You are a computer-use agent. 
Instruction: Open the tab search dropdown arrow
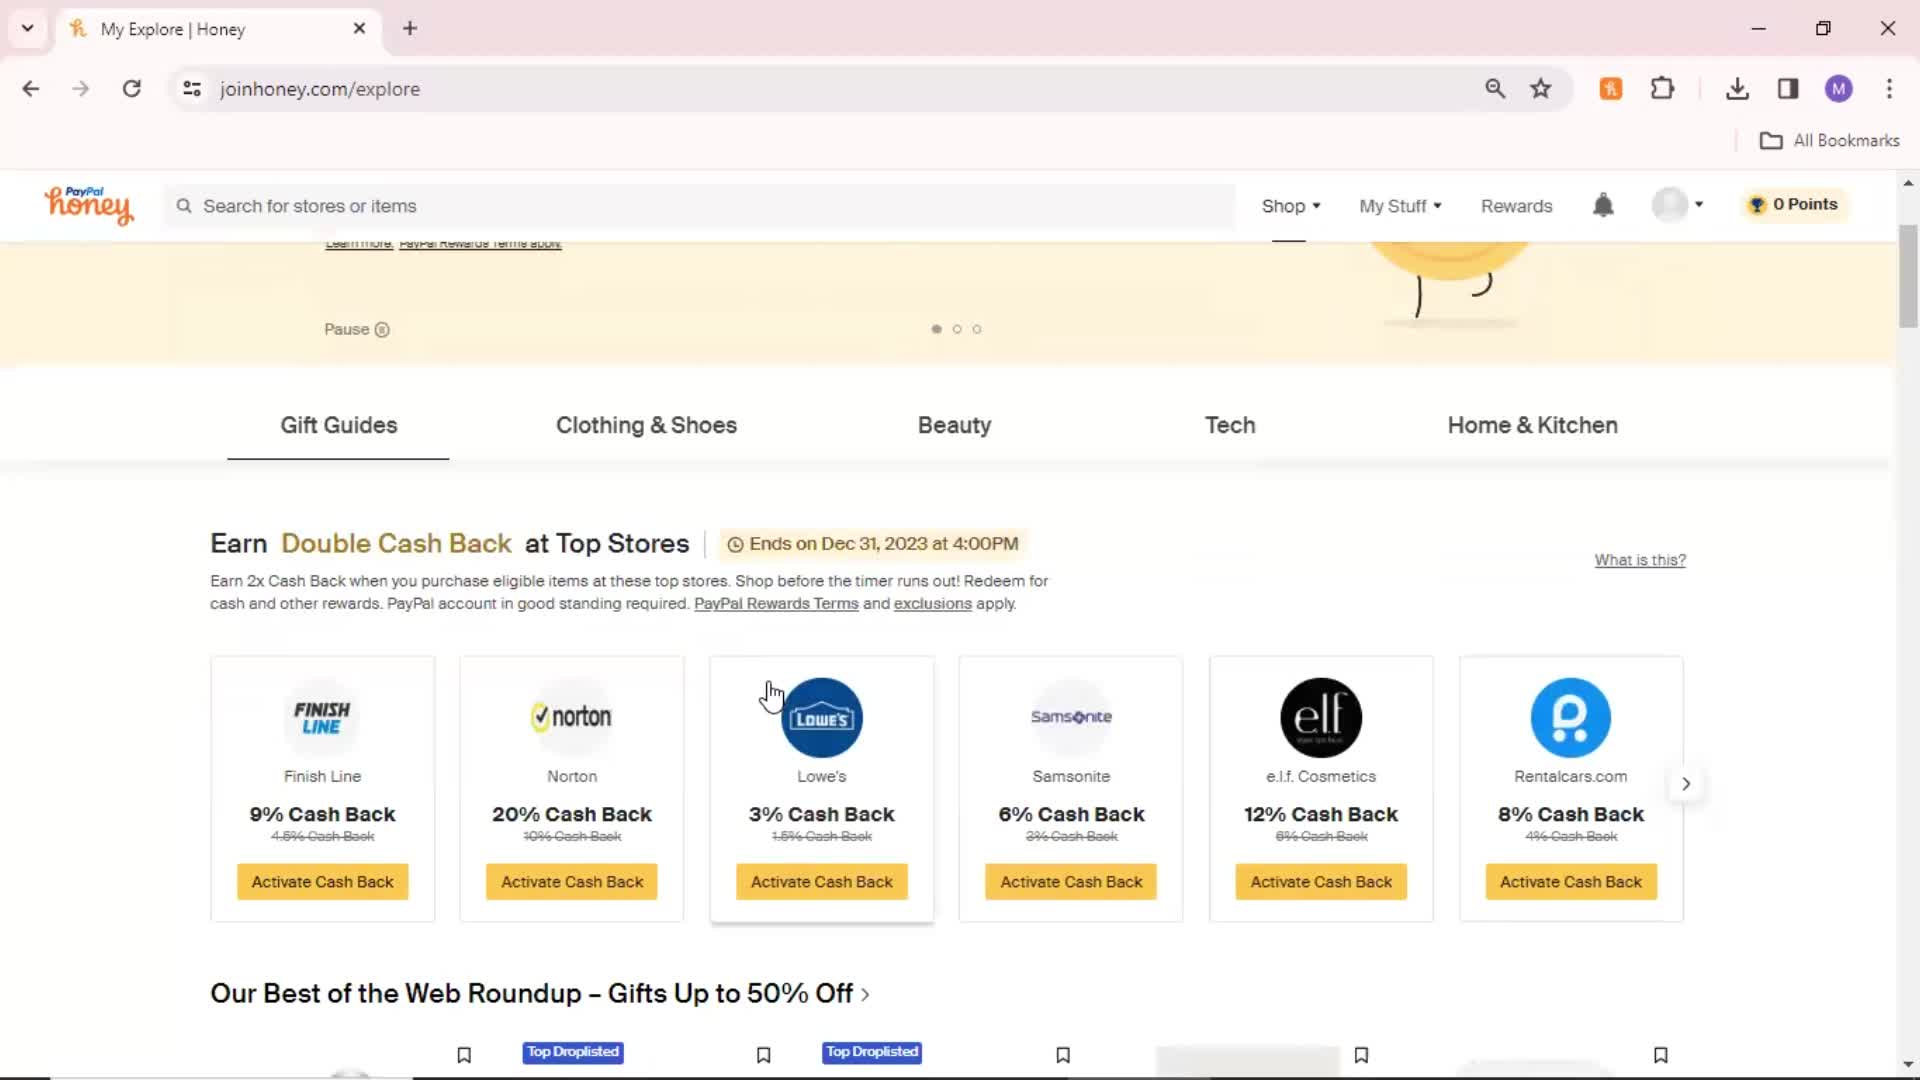(x=27, y=28)
